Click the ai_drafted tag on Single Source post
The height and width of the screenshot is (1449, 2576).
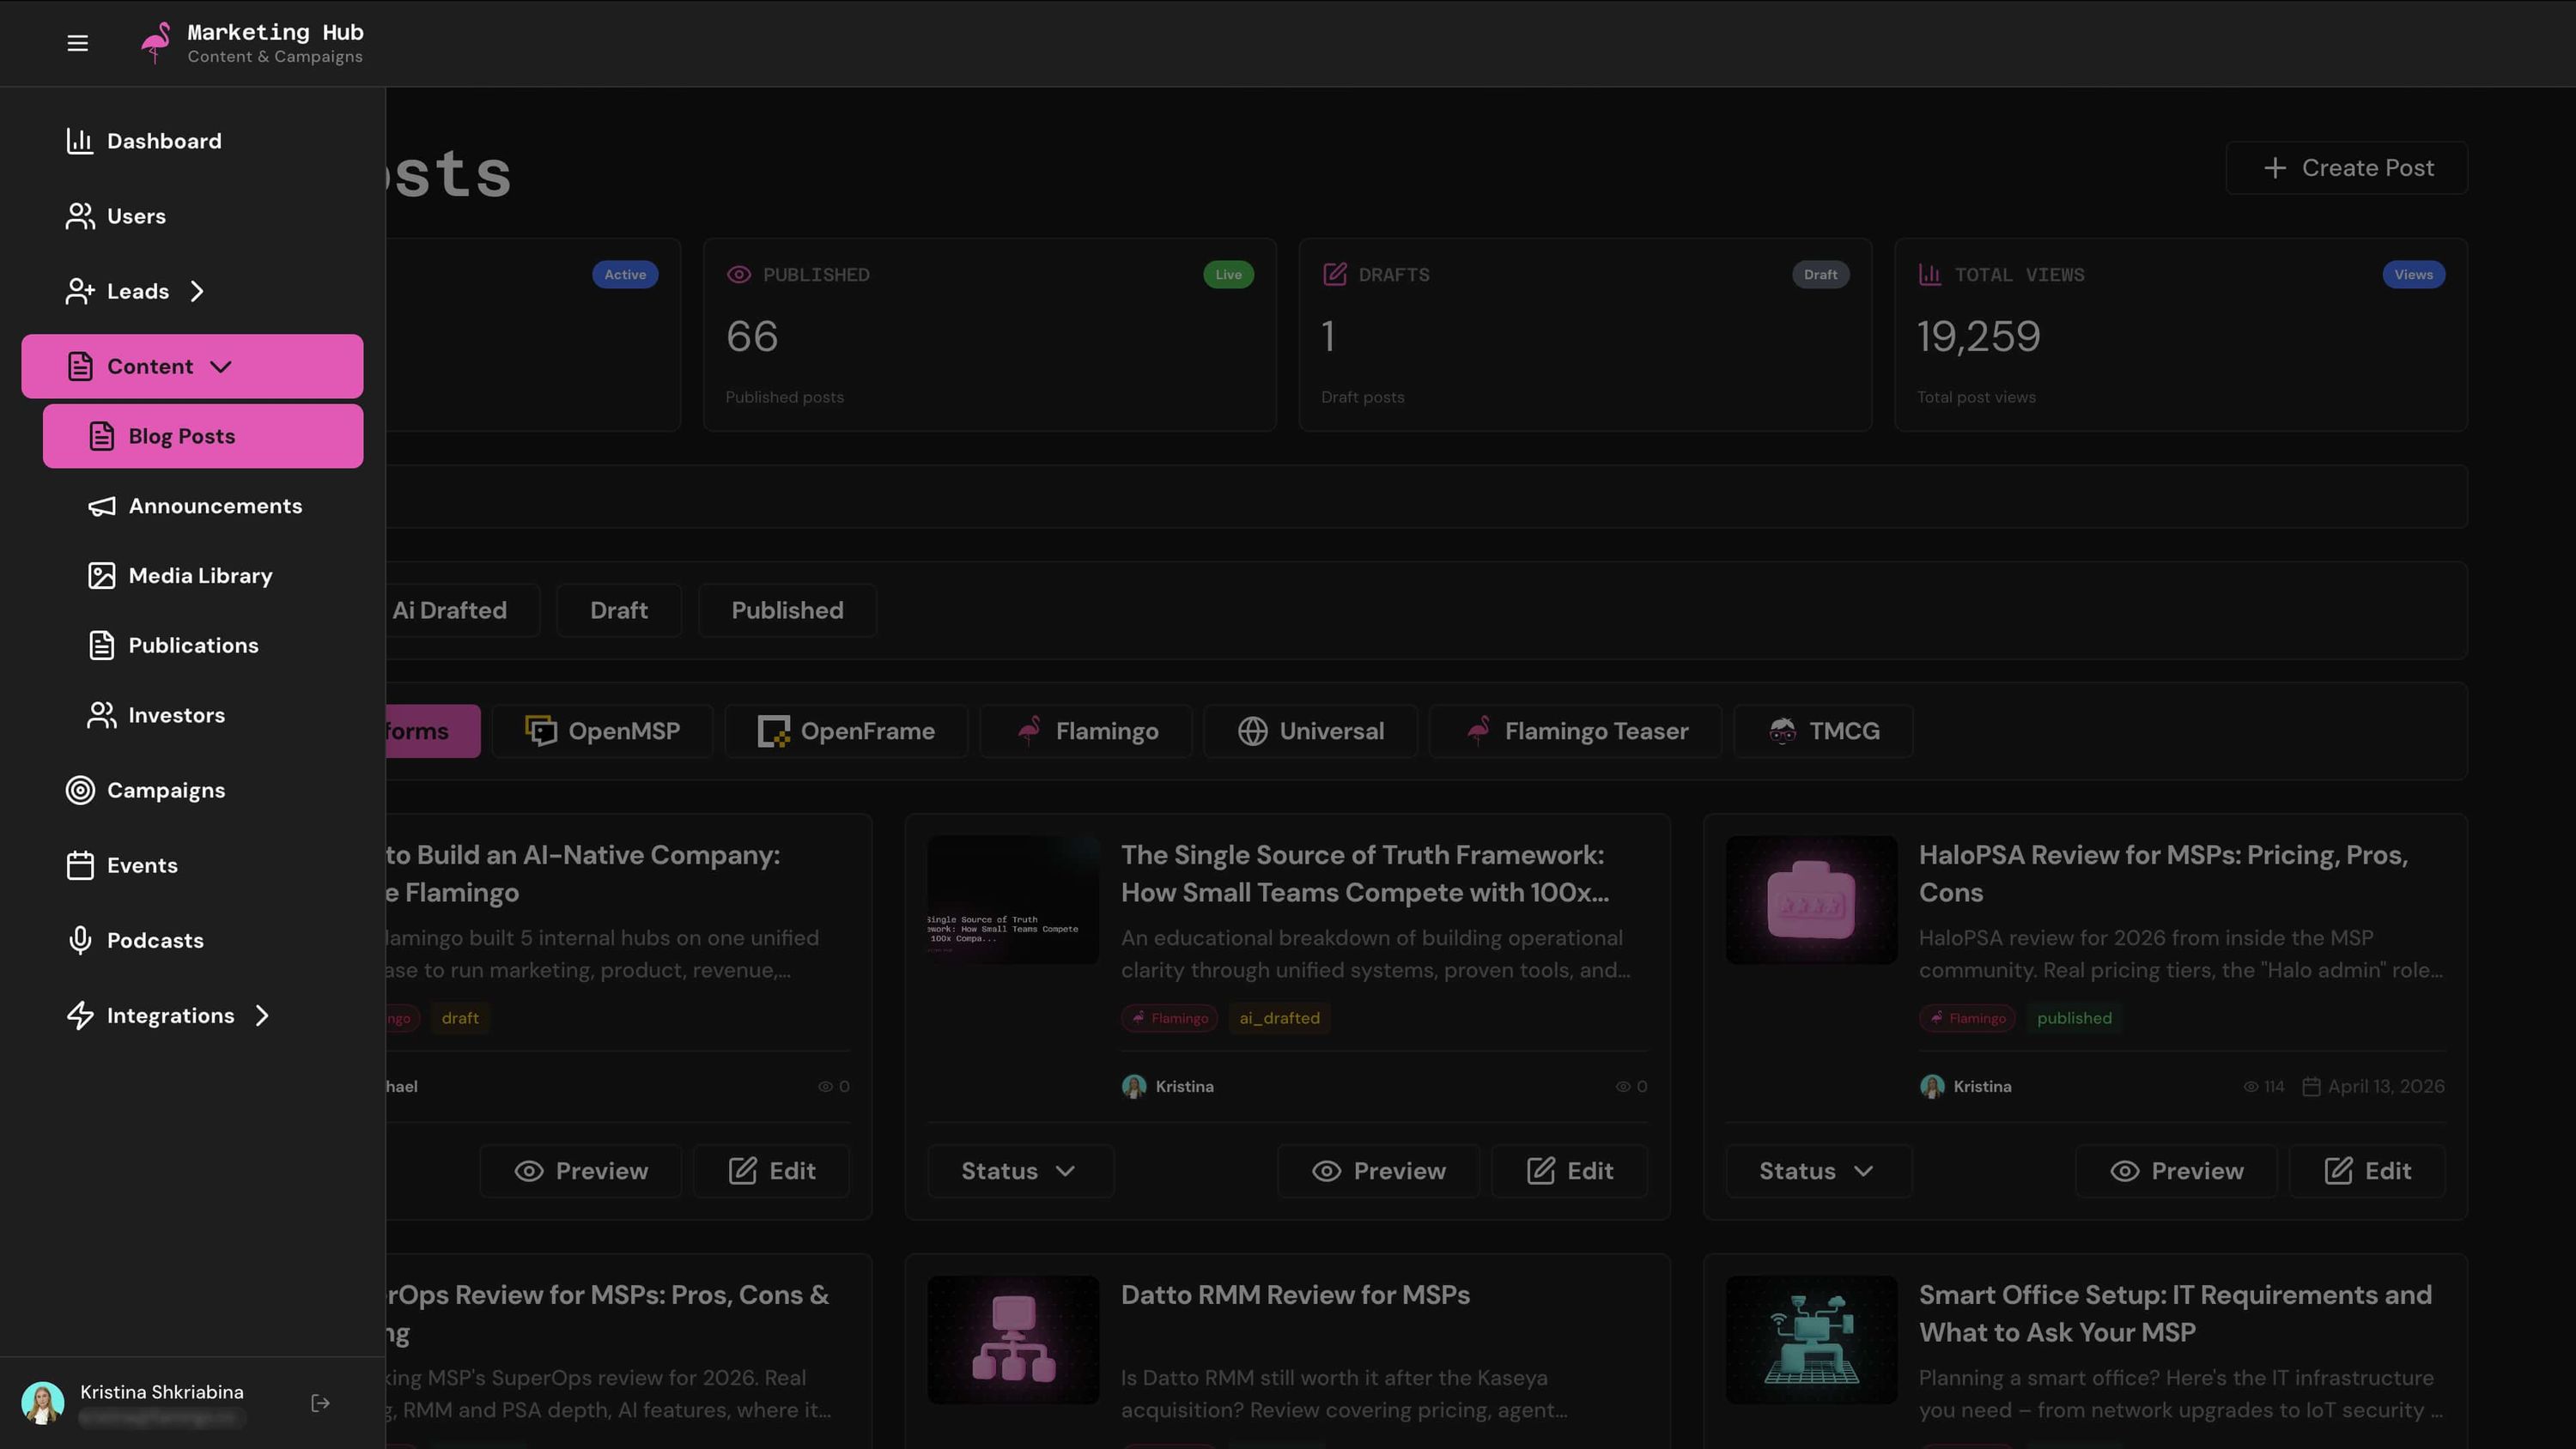click(x=1279, y=1018)
